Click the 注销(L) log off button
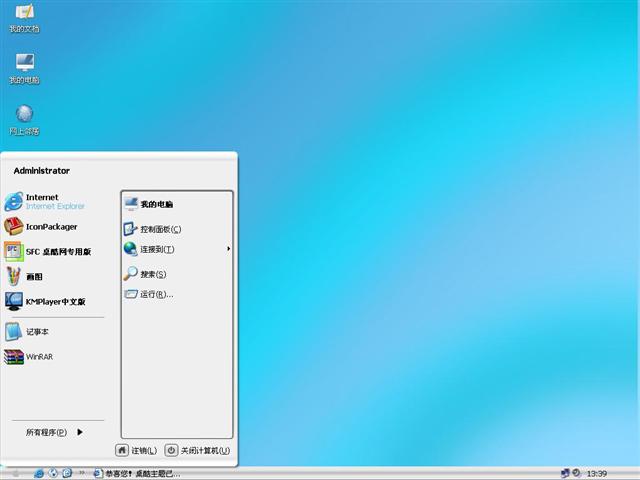Image resolution: width=640 pixels, height=480 pixels. point(136,451)
